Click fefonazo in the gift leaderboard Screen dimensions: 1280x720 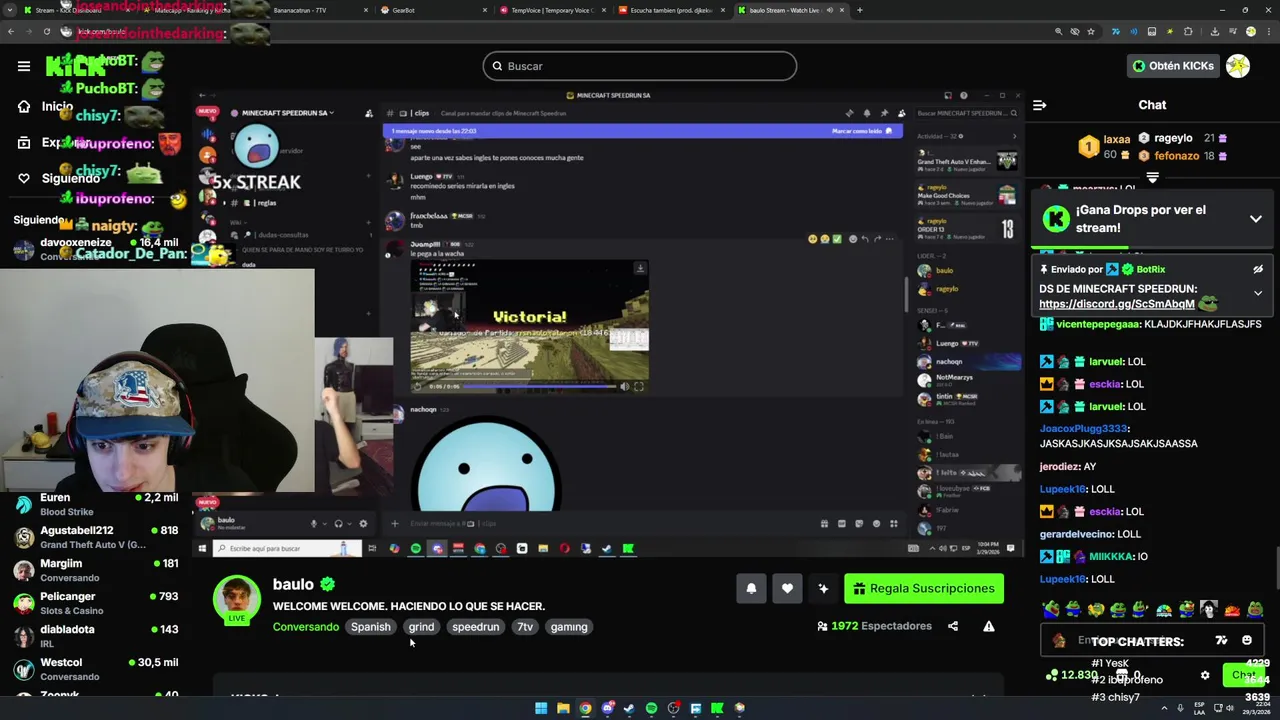click(x=1176, y=156)
